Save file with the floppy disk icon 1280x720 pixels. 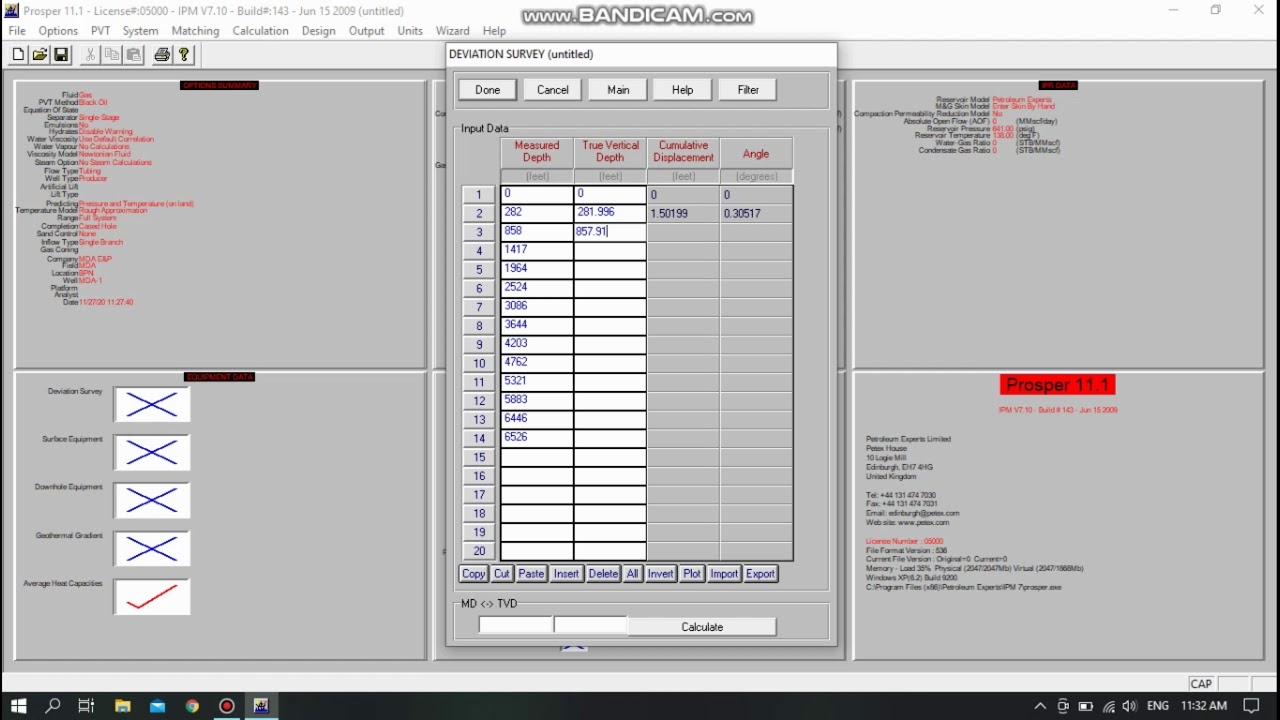60,55
